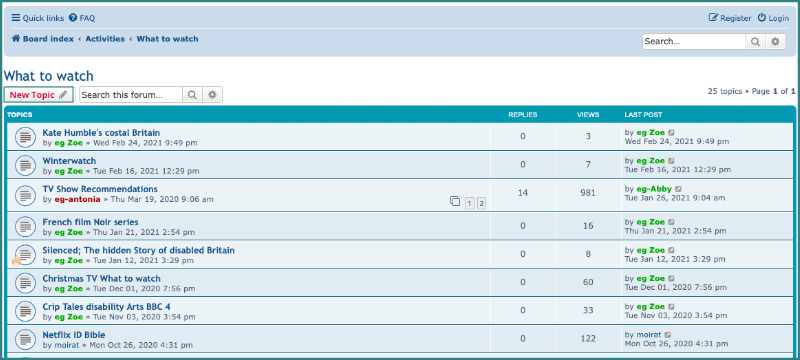This screenshot has width=800, height=360.
Task: Click the What to watch forum title
Action: [x=48, y=76]
